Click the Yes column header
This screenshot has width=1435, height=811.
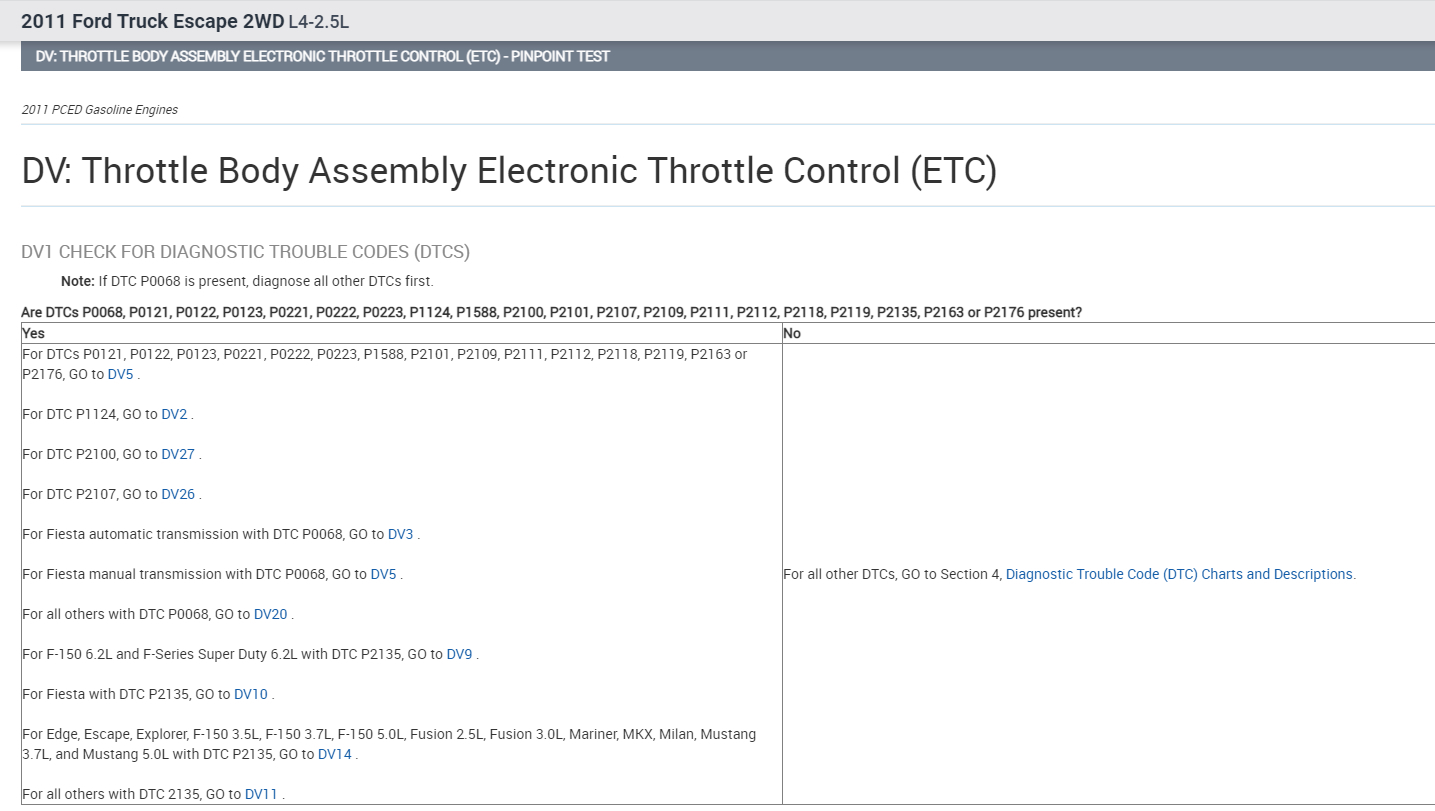[x=33, y=333]
